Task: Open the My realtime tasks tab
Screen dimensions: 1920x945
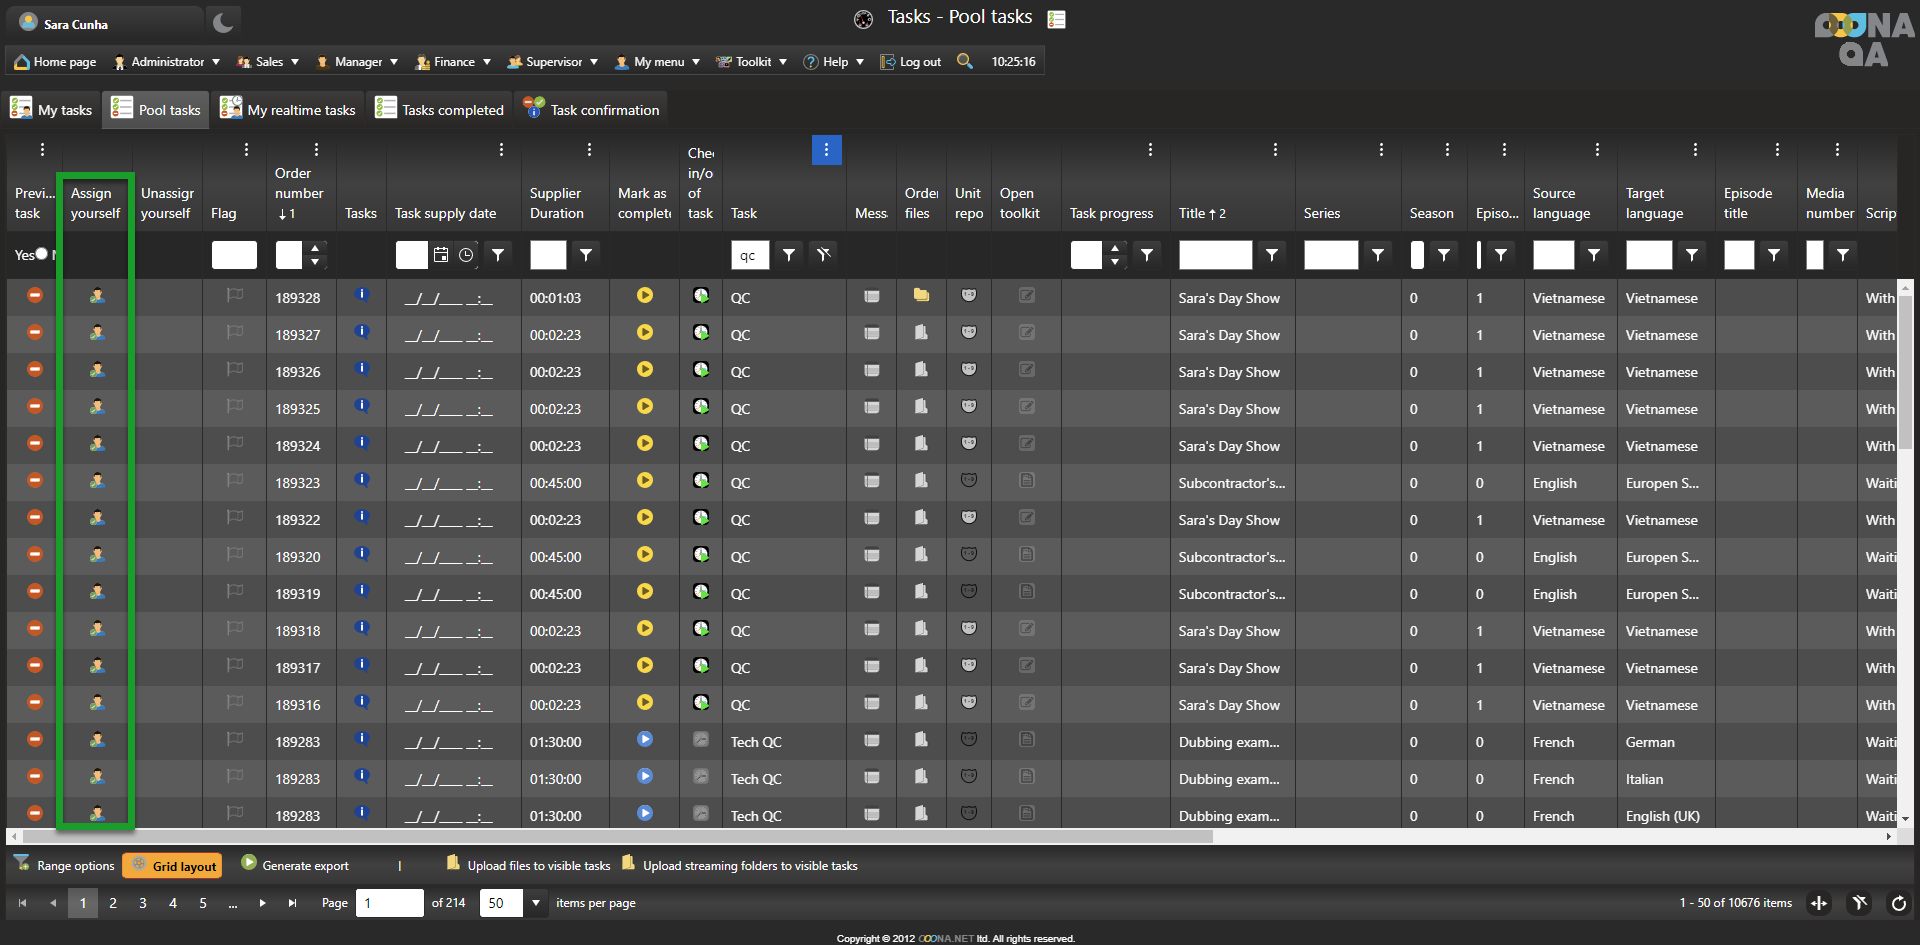Action: point(289,110)
